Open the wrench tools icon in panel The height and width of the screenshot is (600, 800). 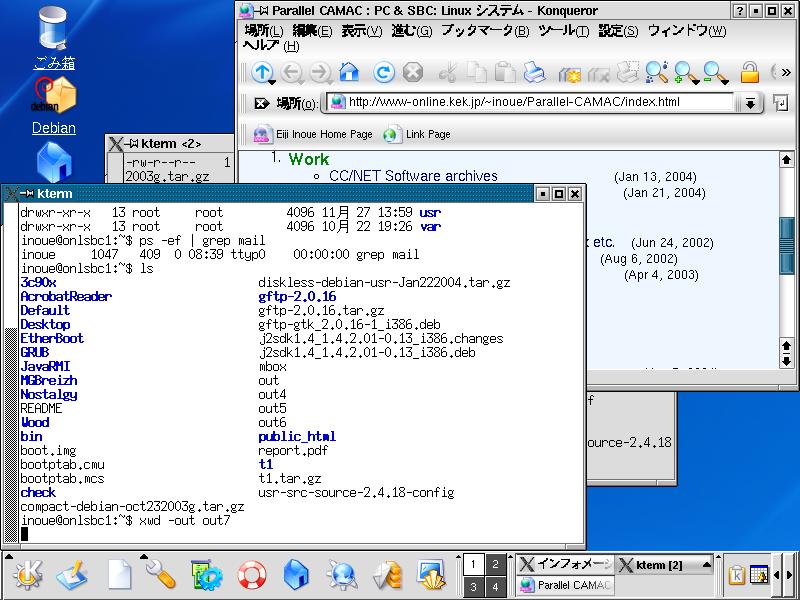160,572
